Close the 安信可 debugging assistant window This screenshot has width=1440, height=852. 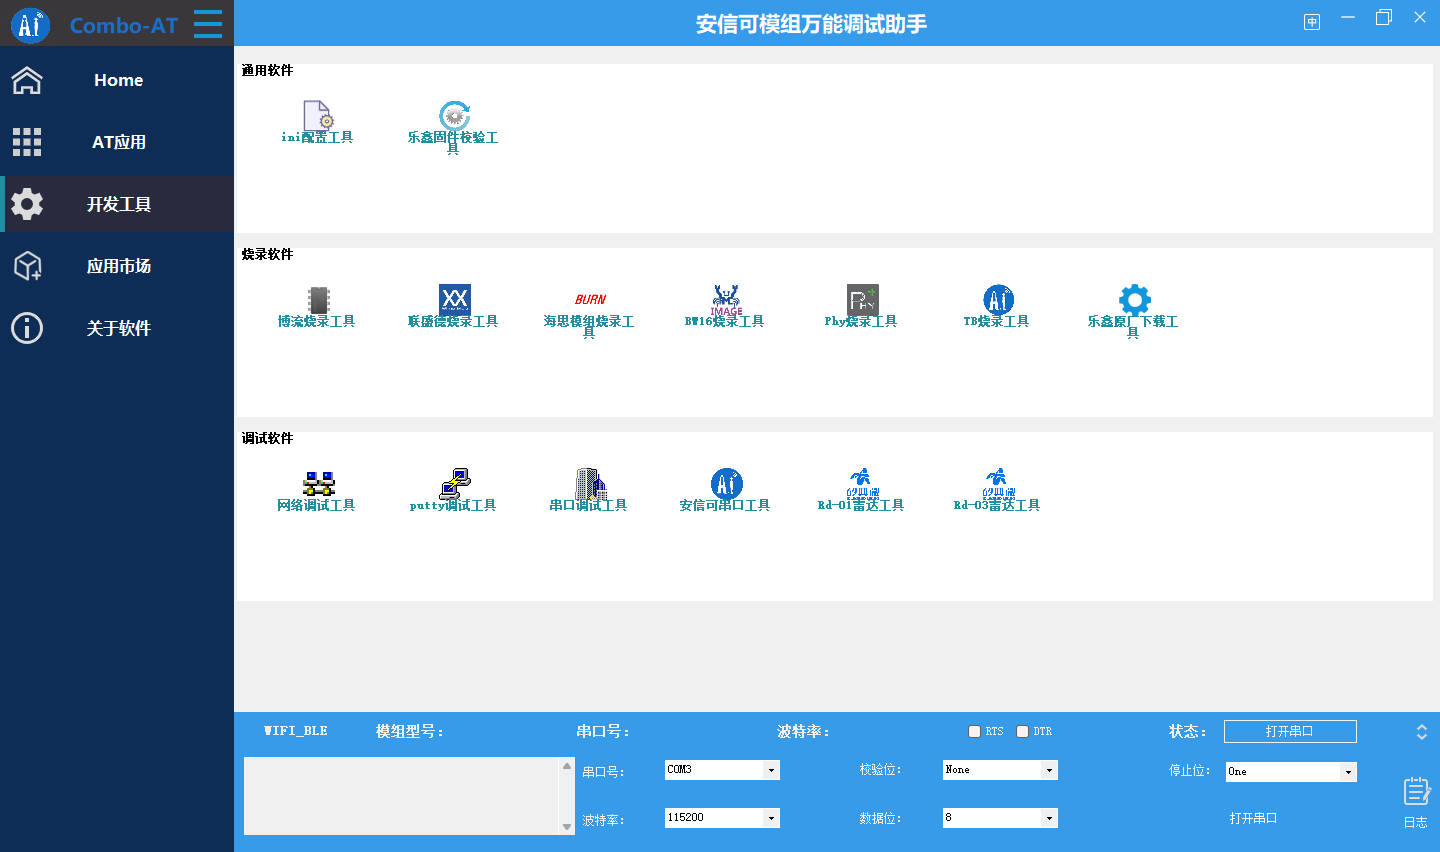[1420, 18]
